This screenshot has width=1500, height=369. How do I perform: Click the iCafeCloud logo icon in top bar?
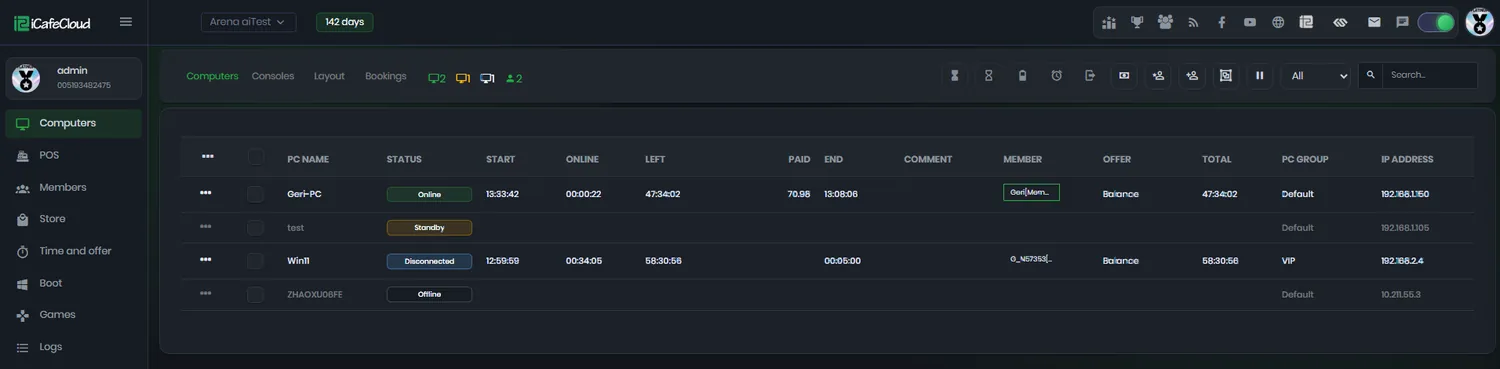pyautogui.click(x=1306, y=22)
